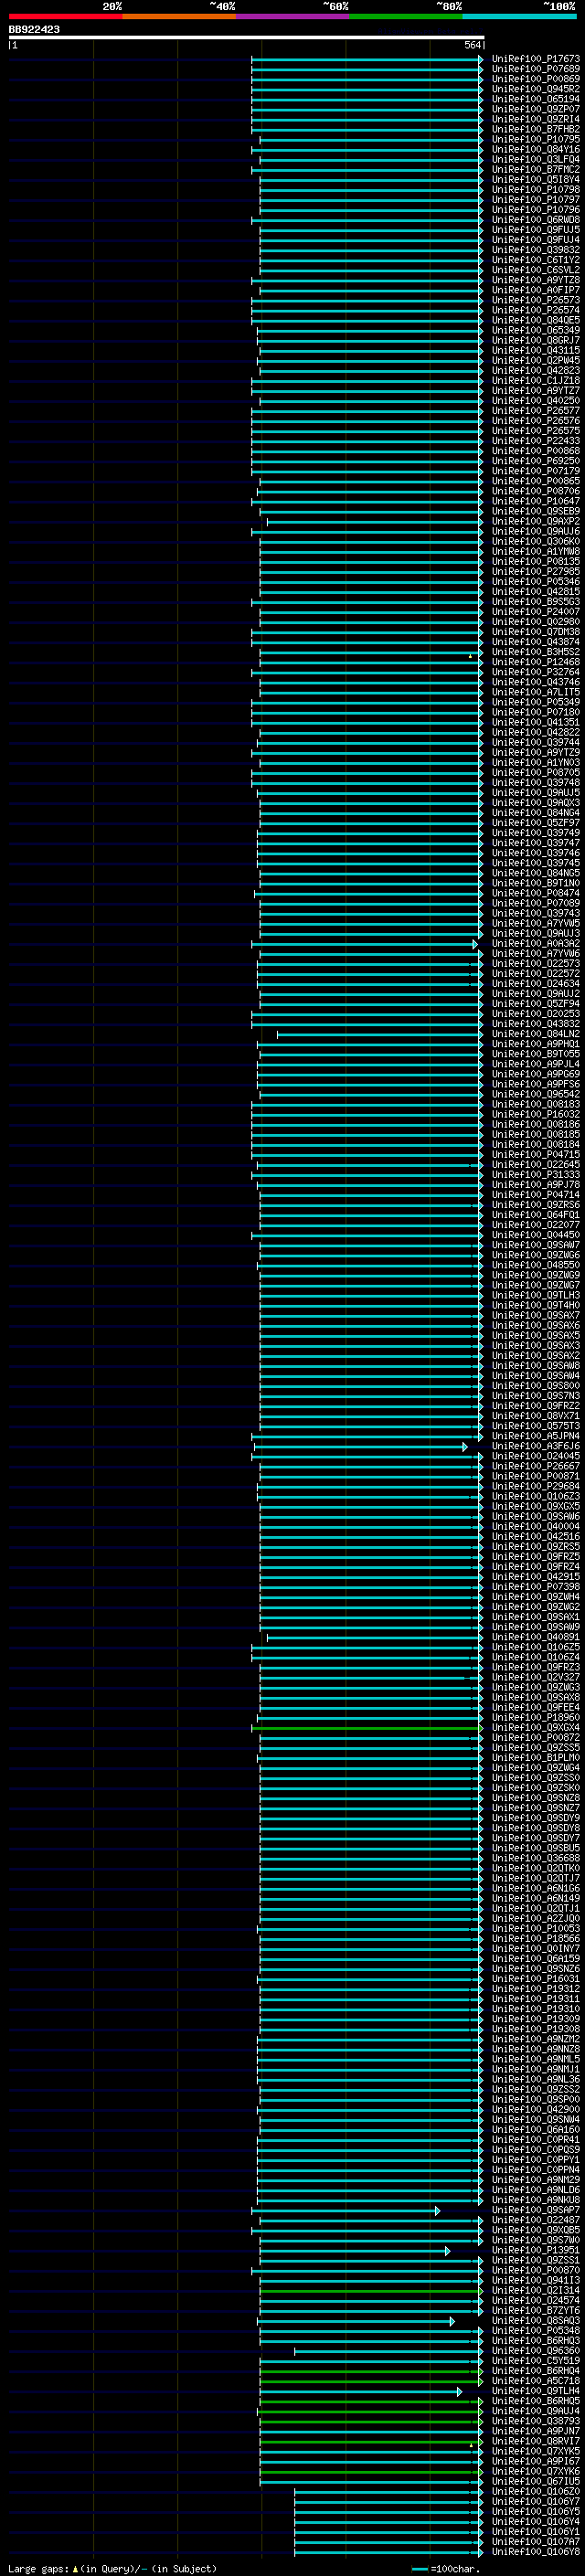Select hit label UniRef100_C5Y519
This screenshot has height=2576, width=585.
point(536,2361)
